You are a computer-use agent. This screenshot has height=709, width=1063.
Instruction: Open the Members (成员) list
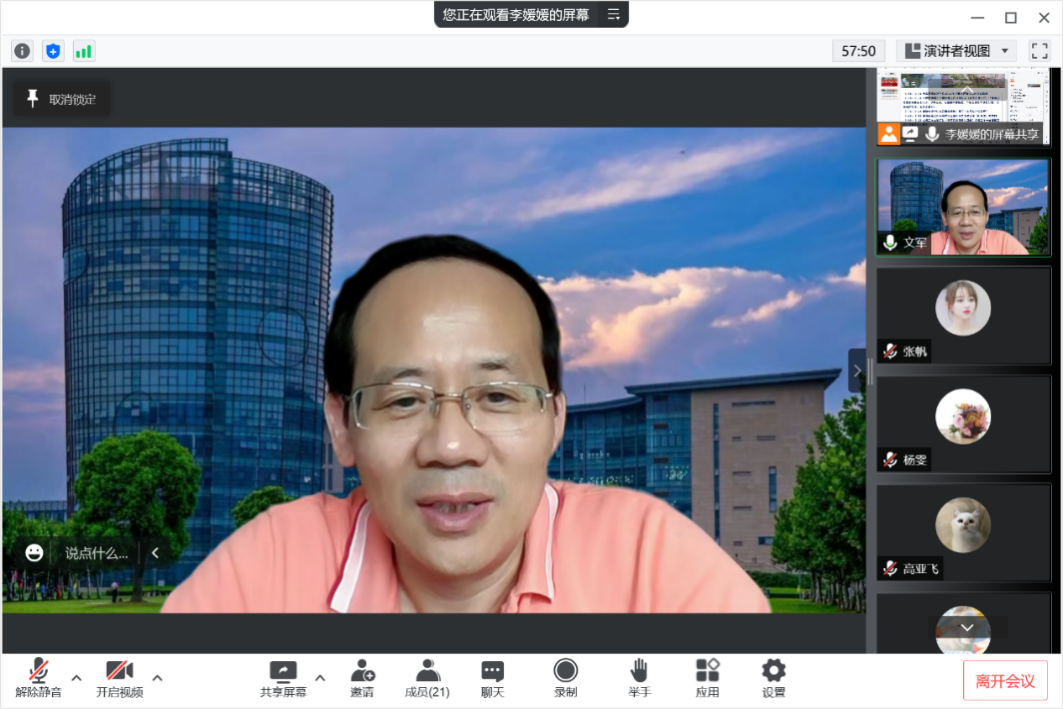coord(427,677)
